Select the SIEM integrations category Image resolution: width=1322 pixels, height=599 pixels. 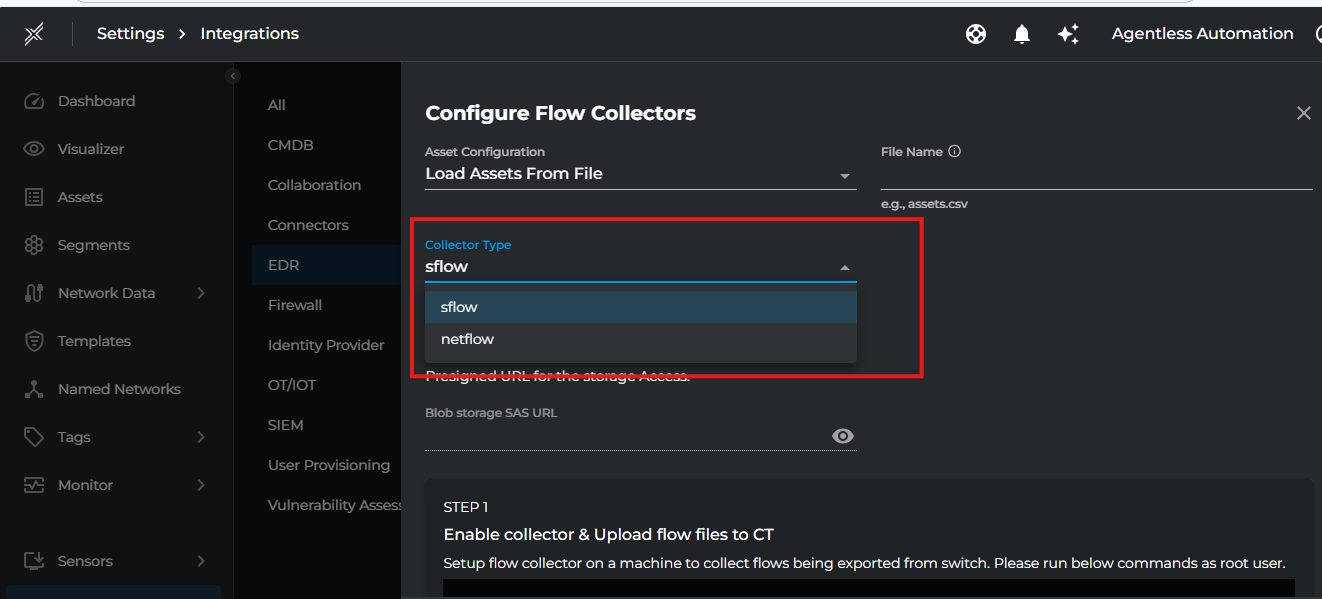click(285, 425)
